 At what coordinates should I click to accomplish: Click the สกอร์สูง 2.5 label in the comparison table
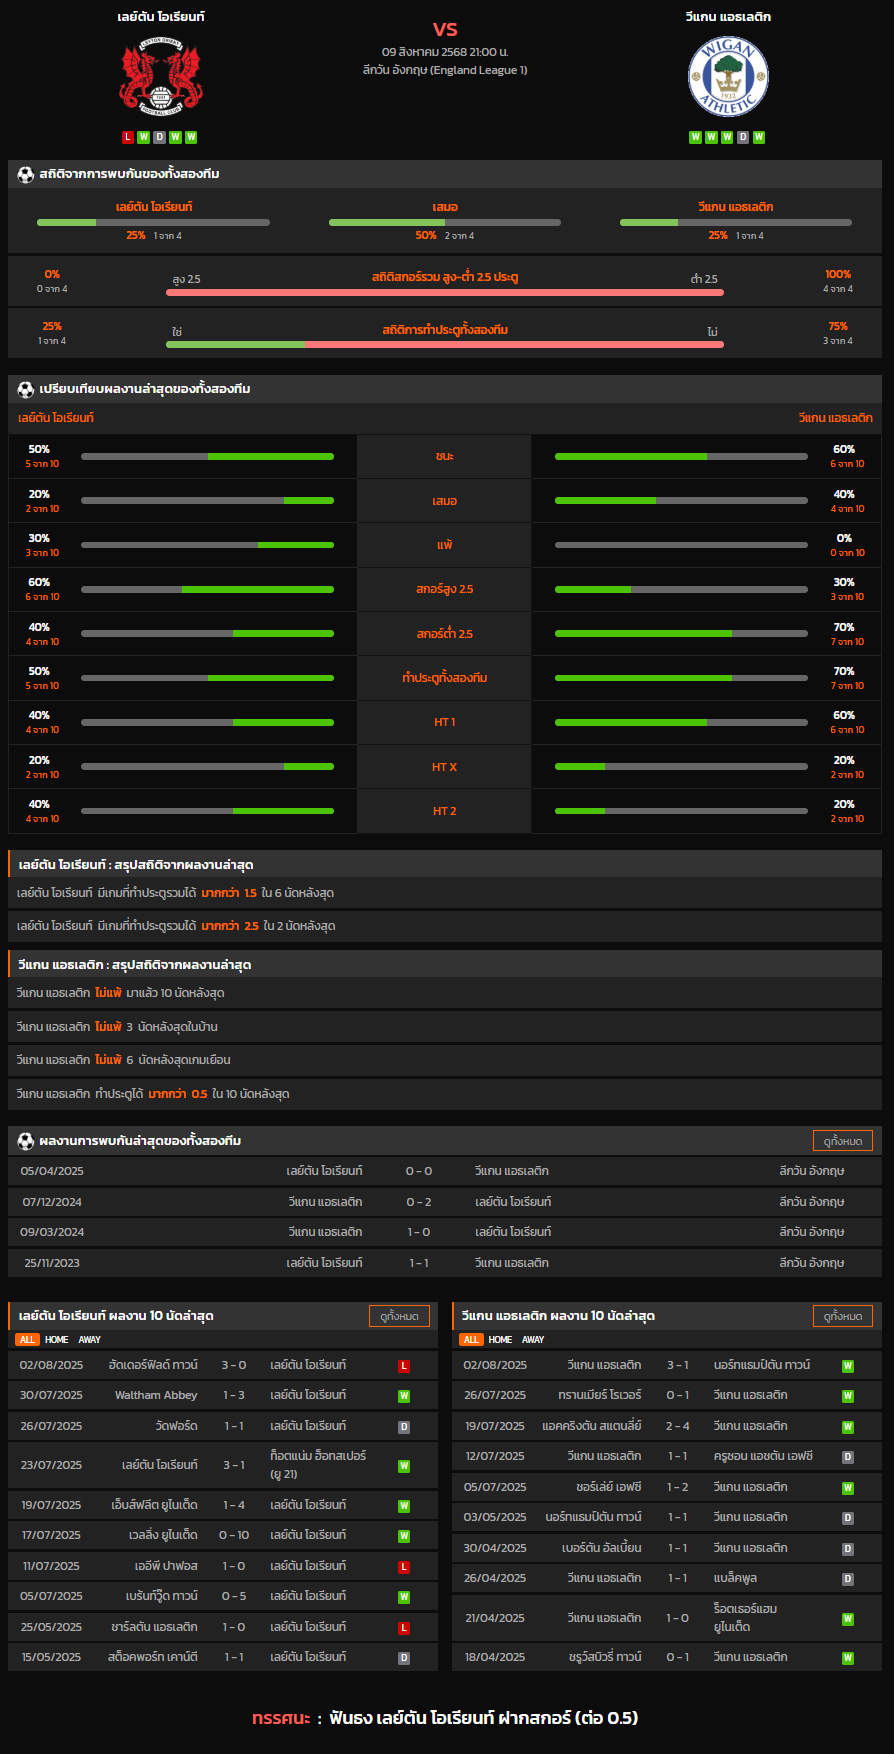tap(445, 589)
